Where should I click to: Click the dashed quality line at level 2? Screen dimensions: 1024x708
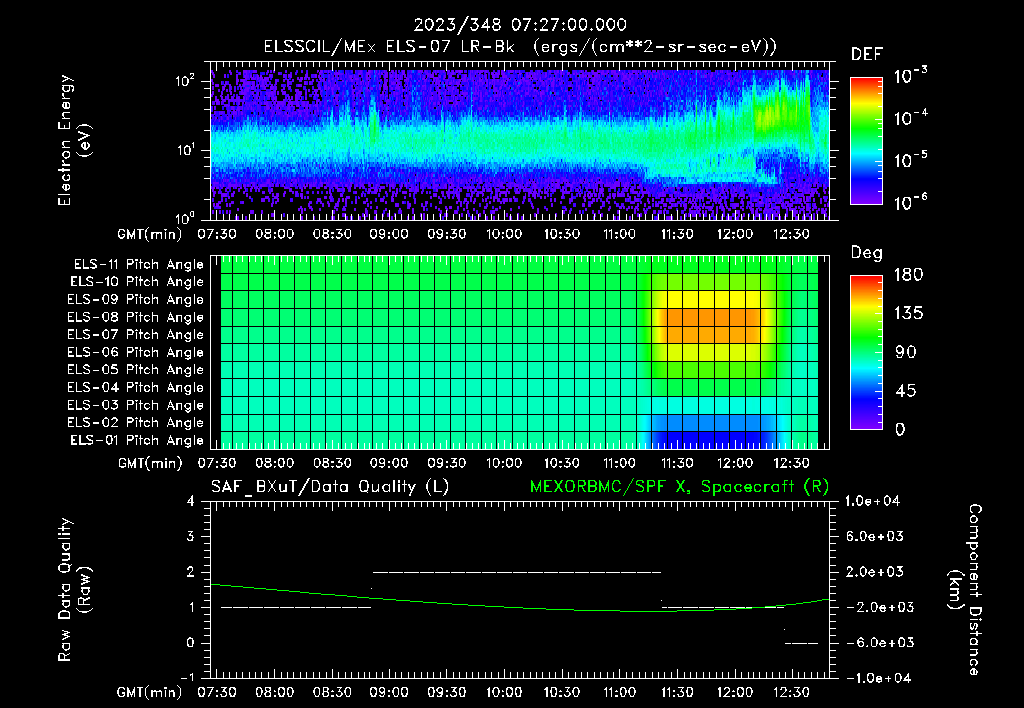click(x=516, y=572)
